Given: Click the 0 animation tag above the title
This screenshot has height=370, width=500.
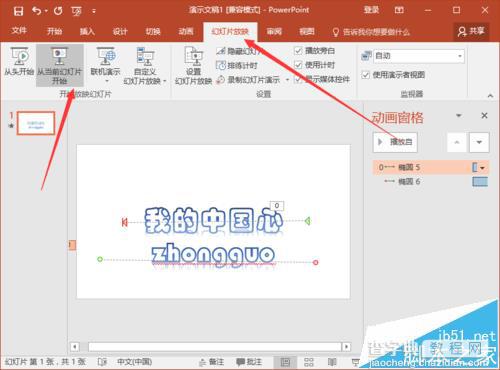Looking at the screenshot, I should tap(277, 206).
